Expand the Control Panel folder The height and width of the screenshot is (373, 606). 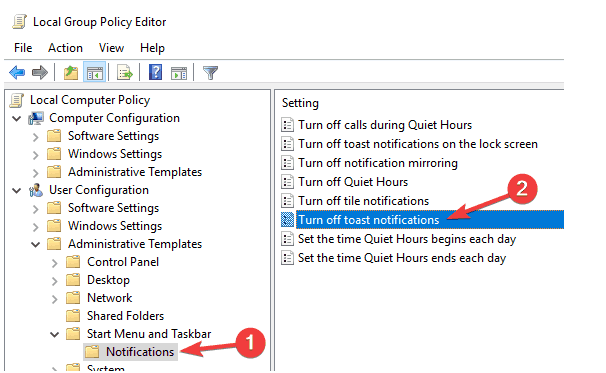point(54,263)
